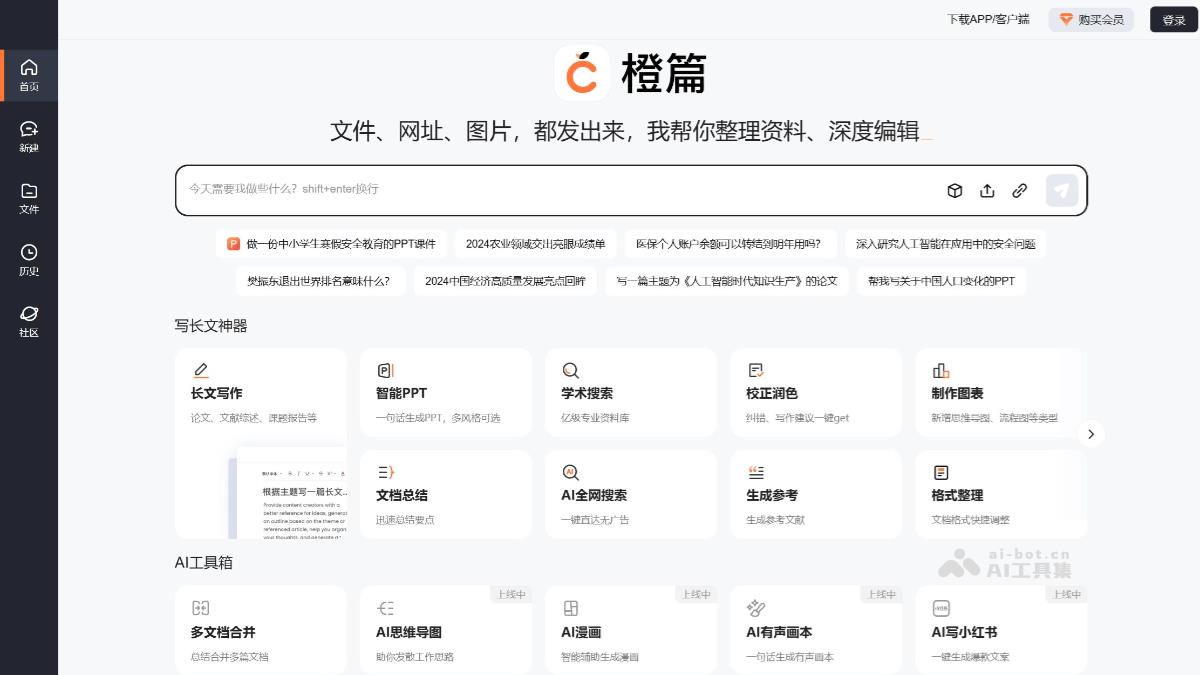Click the 文档总结 card icon
The width and height of the screenshot is (1200, 675).
coord(385,472)
